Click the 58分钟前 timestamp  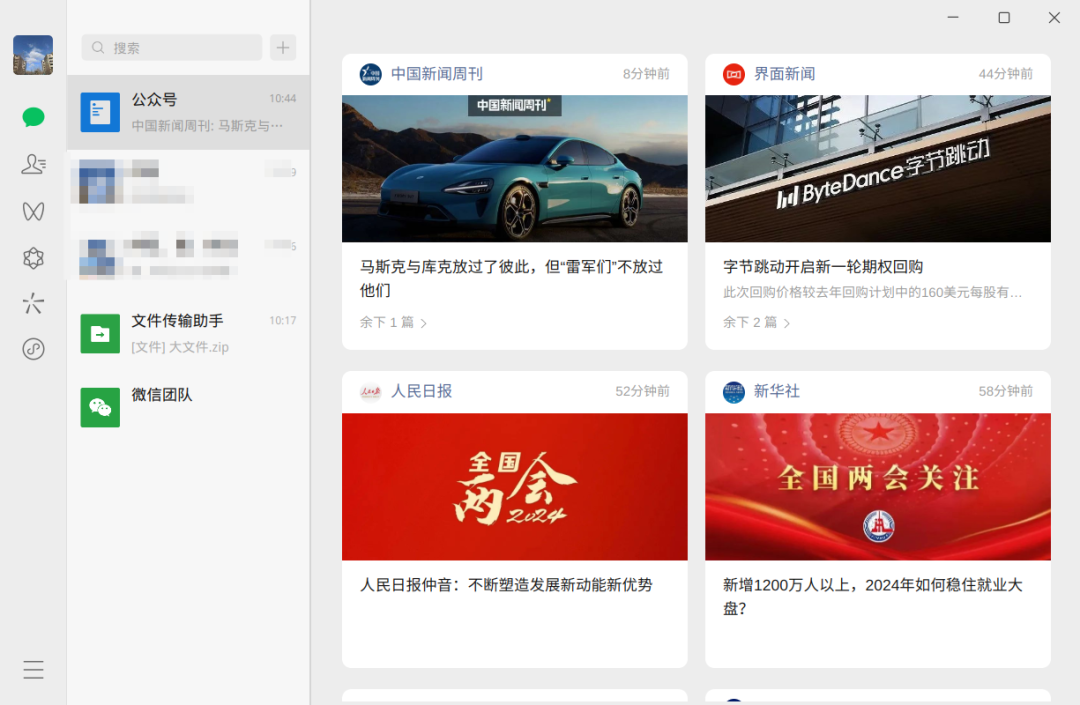click(1006, 391)
